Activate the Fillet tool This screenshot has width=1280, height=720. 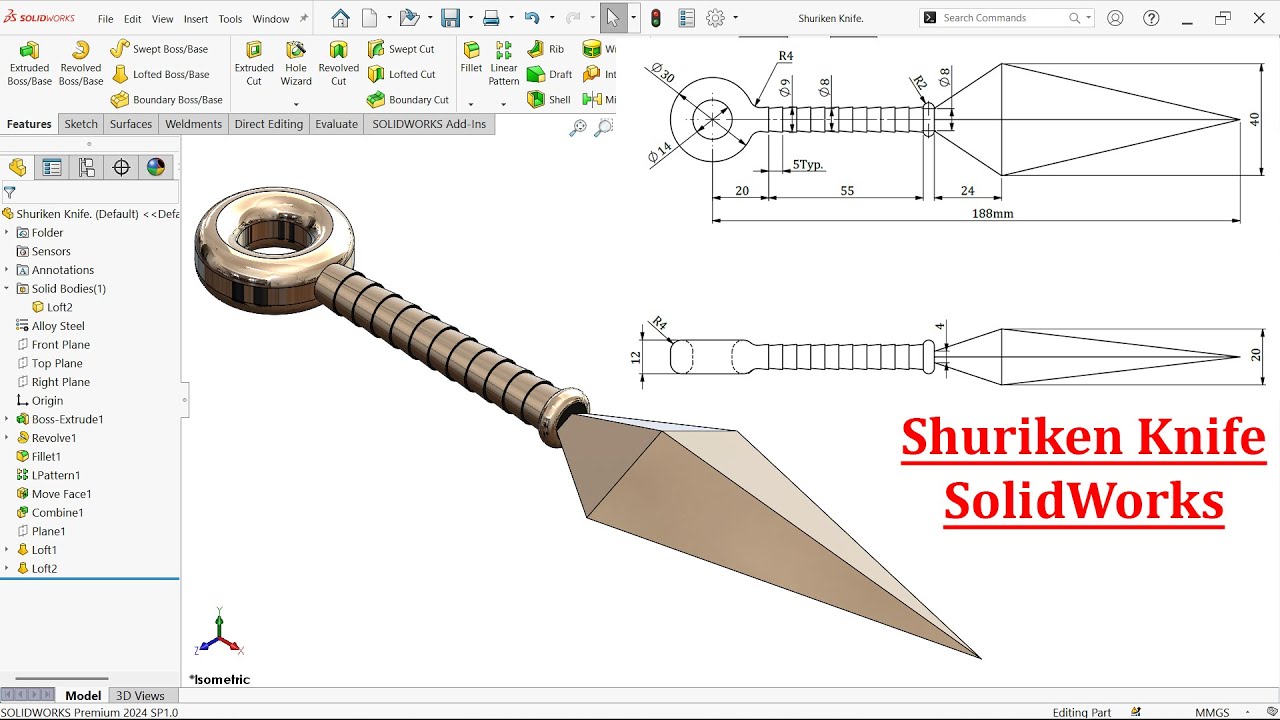coord(471,58)
